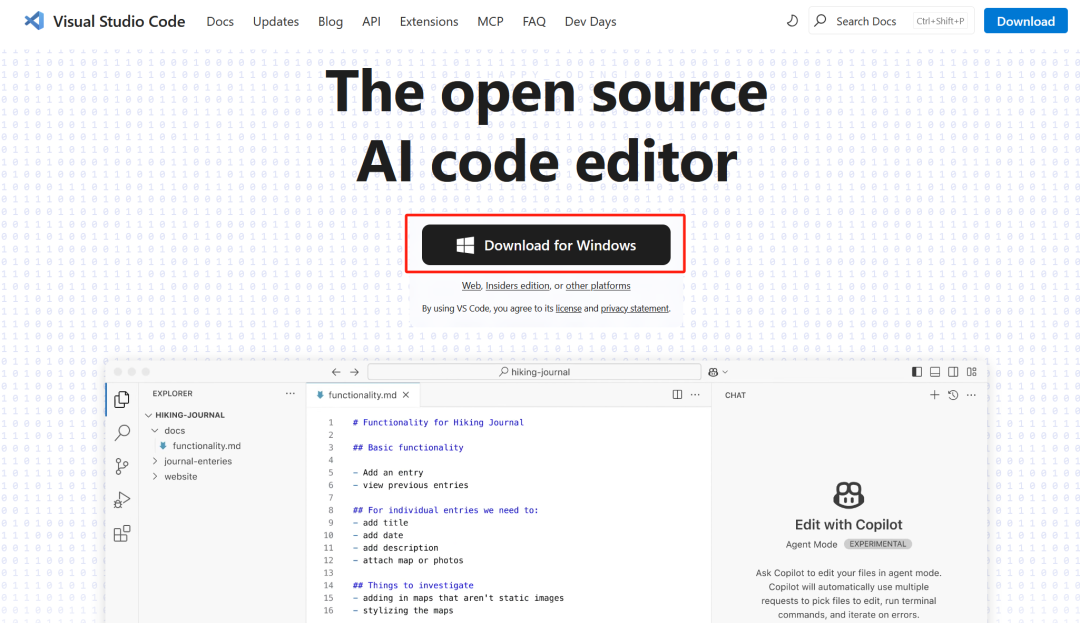Screen dimensions: 1080x623
Task: Toggle bottom panel layout icon
Action: 935,372
